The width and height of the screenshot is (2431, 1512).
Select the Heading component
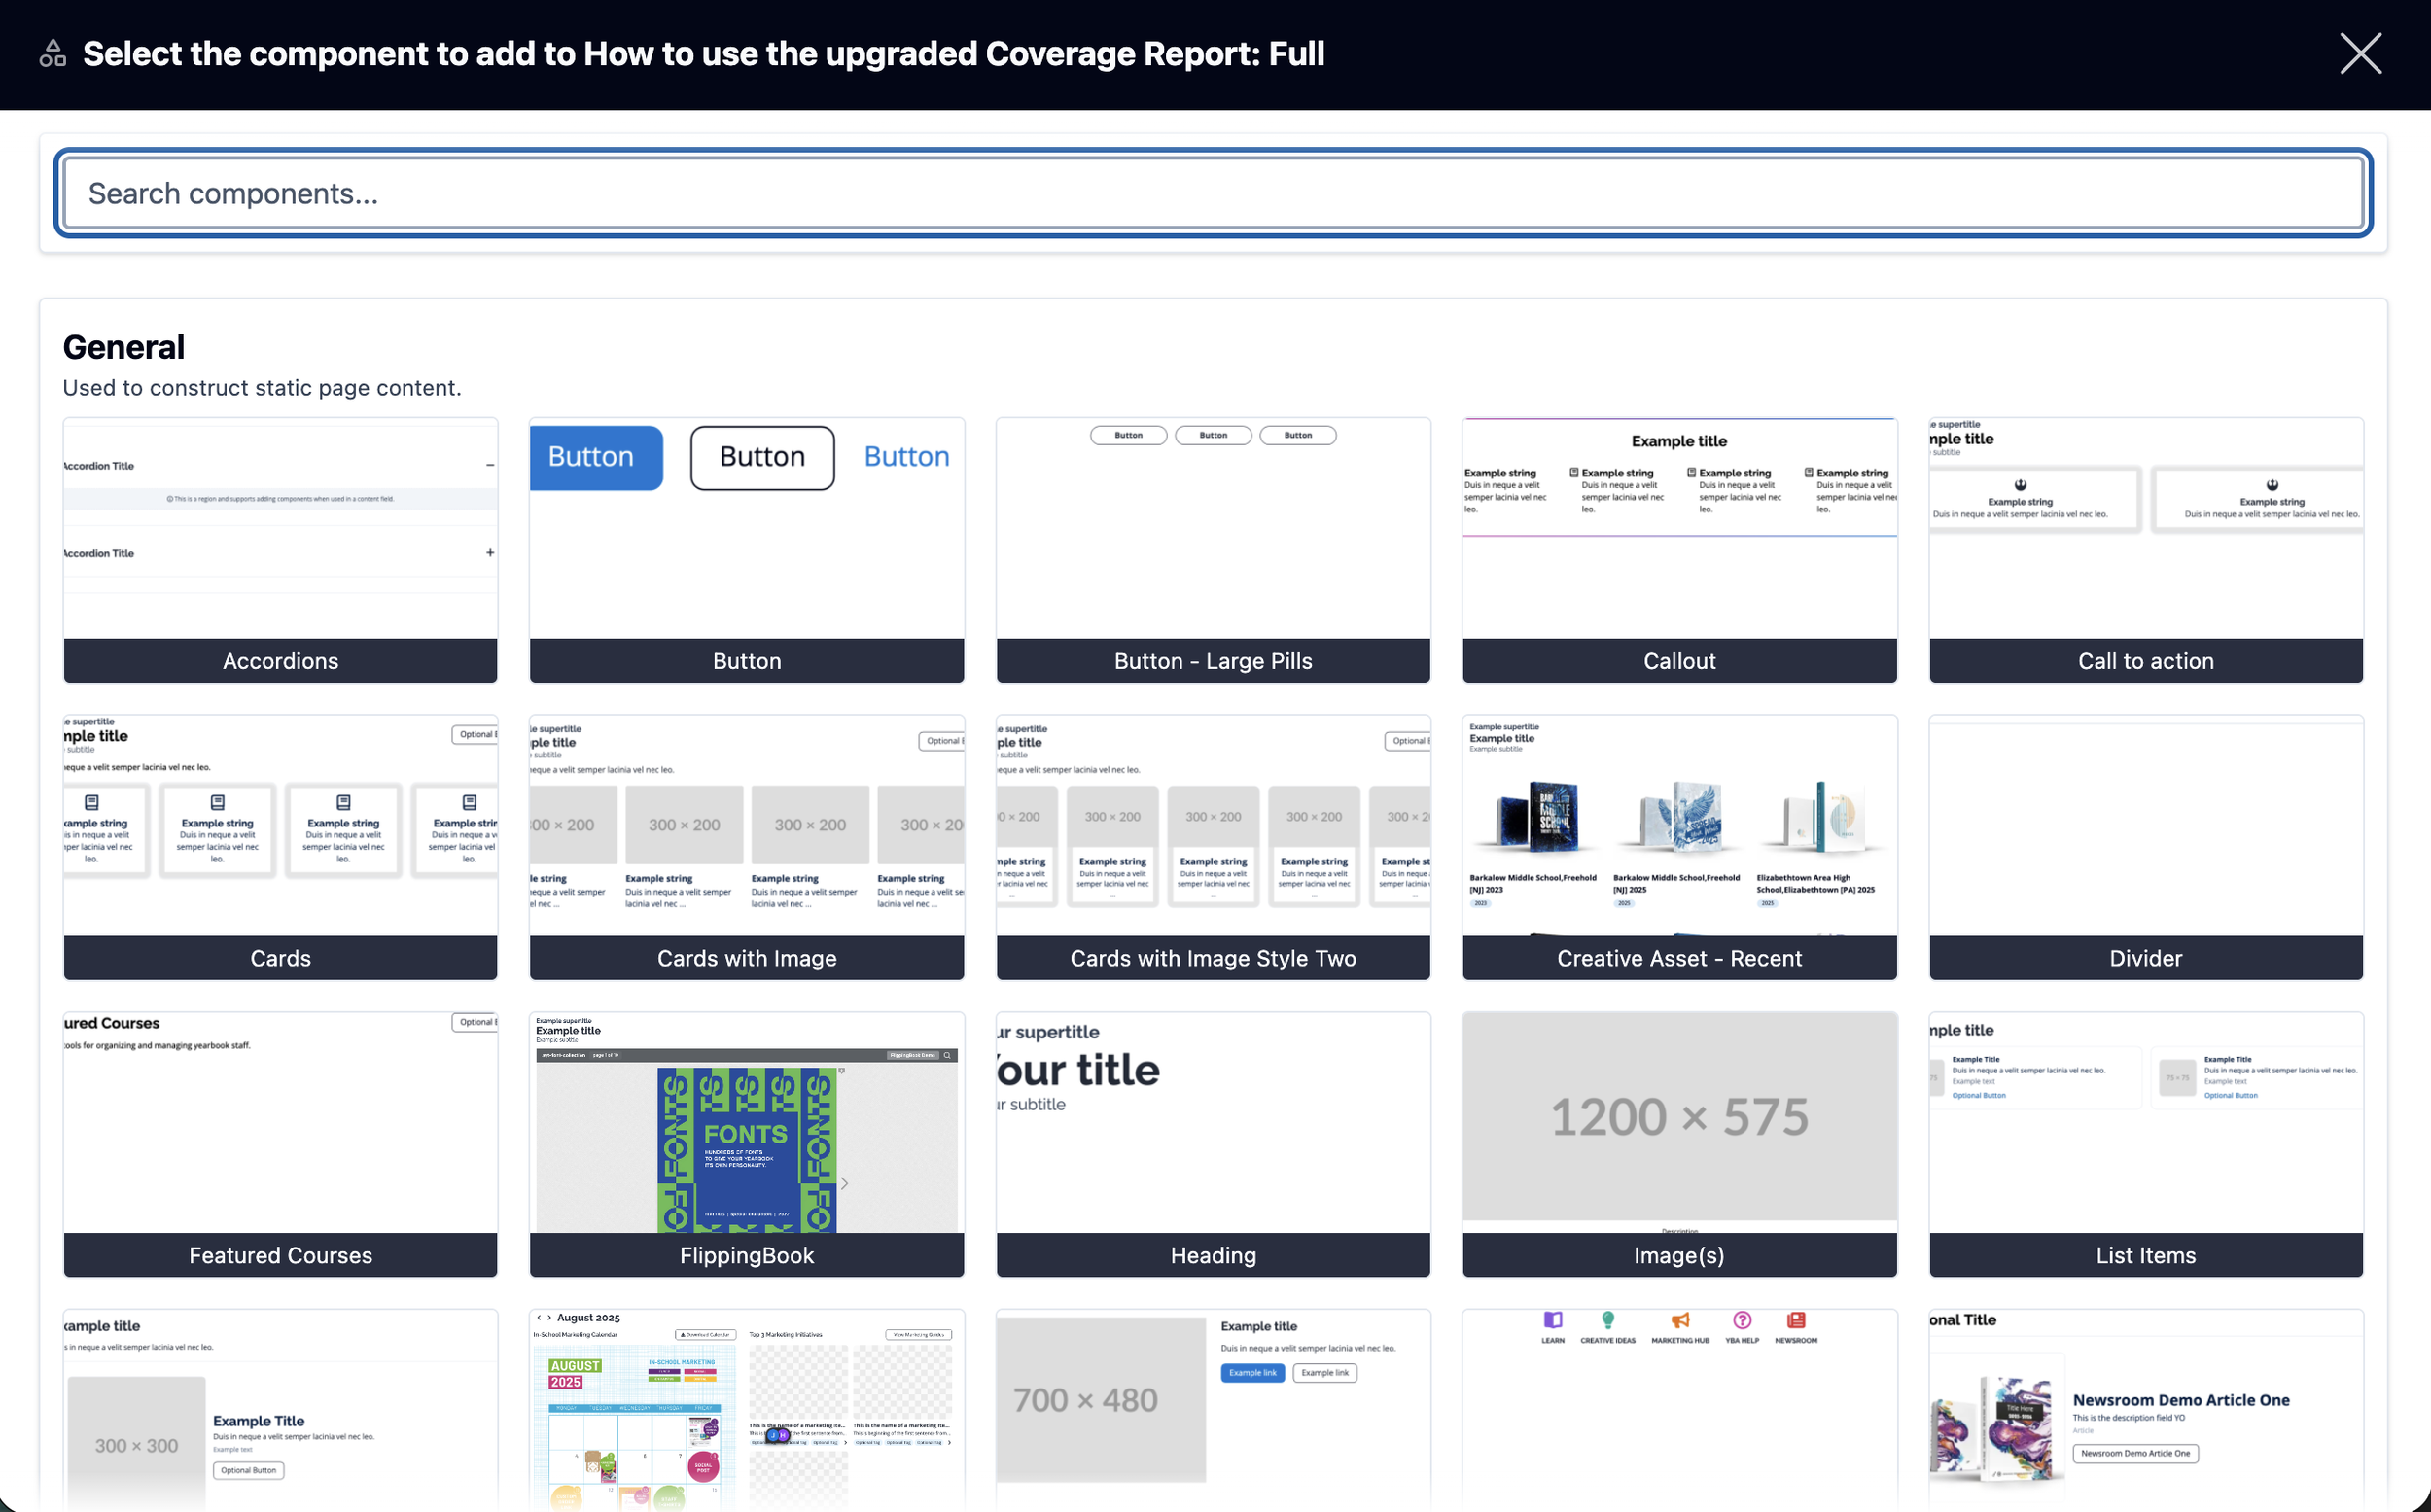1213,1144
